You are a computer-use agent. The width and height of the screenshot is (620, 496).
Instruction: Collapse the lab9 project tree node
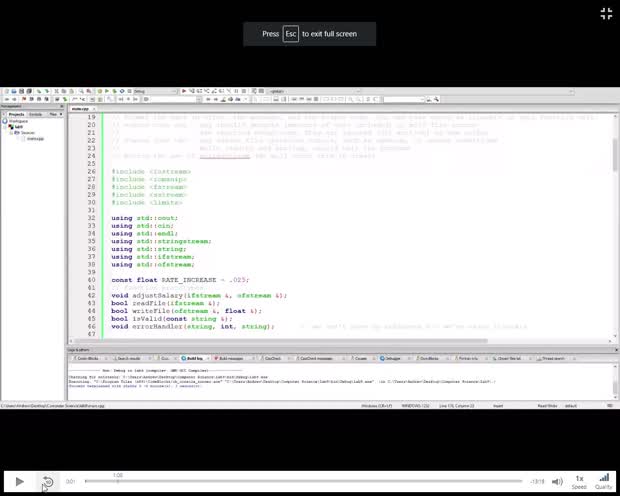tap(5, 127)
